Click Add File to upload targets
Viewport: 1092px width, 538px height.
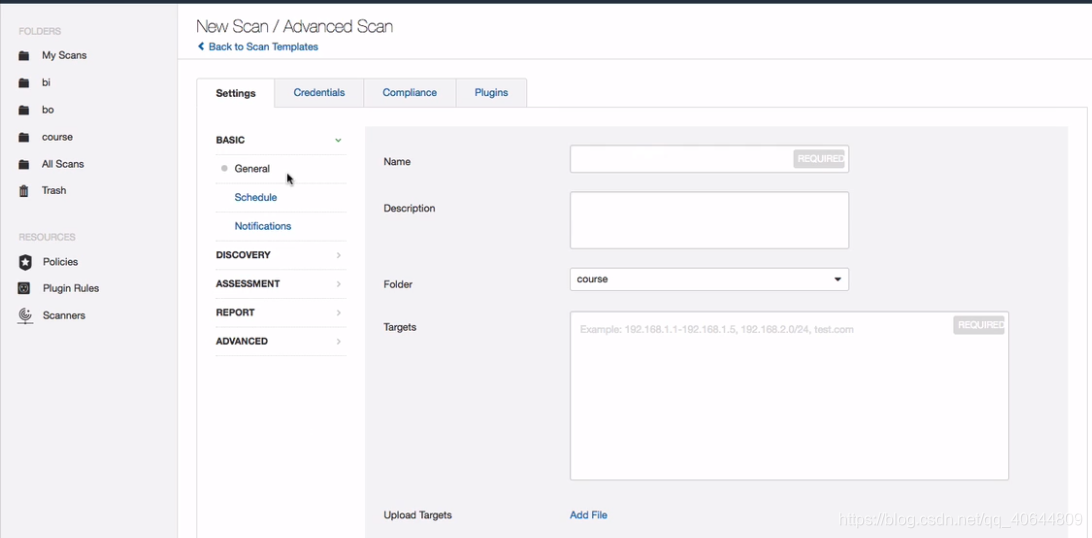tap(588, 515)
